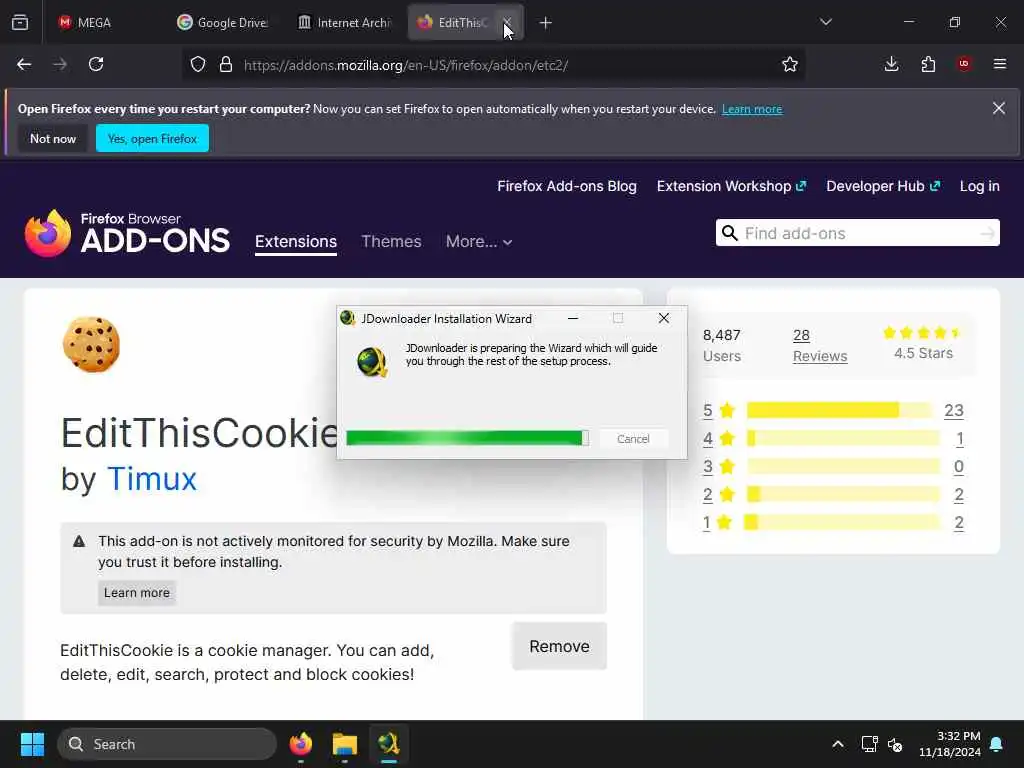Screen dimensions: 1024x768
Task: Bookmark this page with star icon
Action: pyautogui.click(x=790, y=64)
